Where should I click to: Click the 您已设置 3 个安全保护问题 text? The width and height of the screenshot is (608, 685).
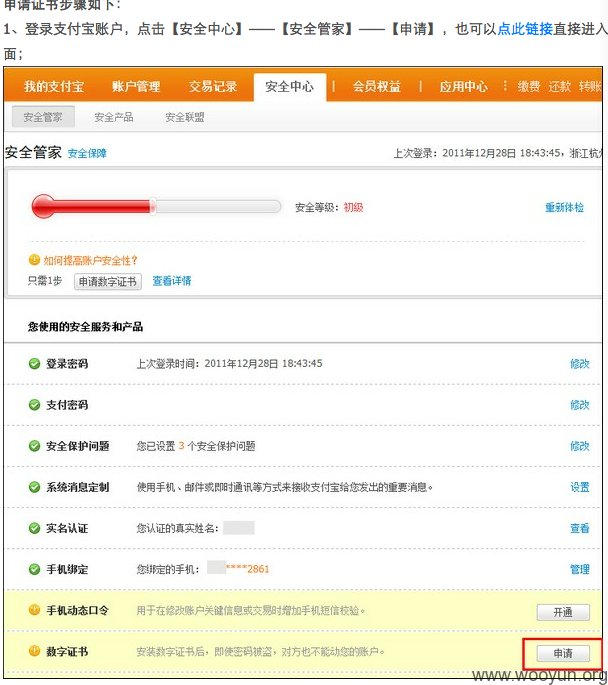[196, 446]
